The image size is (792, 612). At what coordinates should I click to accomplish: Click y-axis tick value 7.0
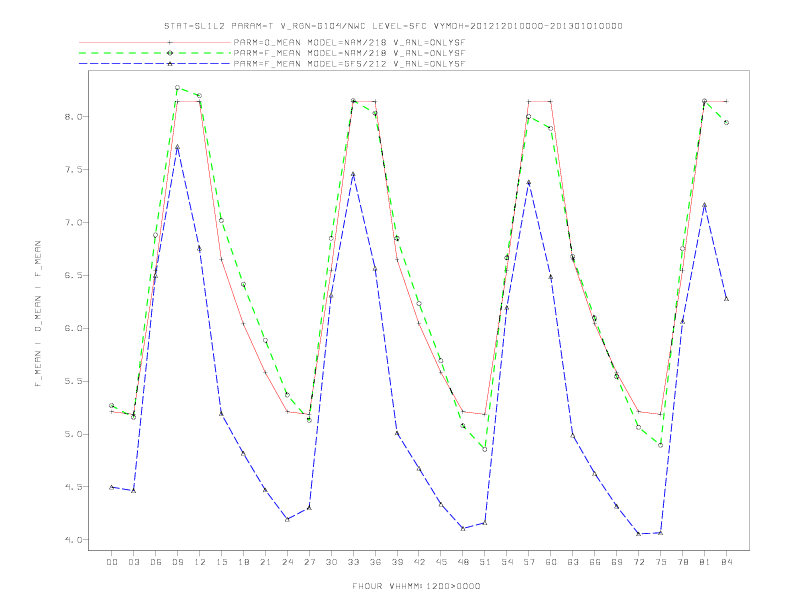[x=72, y=223]
